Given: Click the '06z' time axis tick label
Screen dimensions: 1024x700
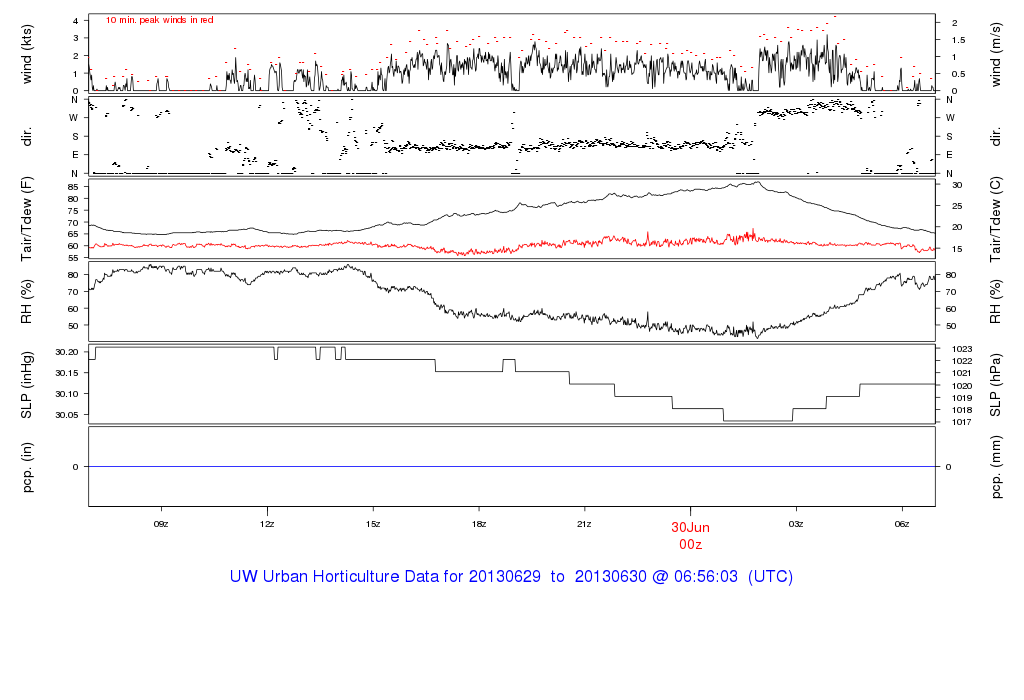Looking at the screenshot, I should 902,524.
